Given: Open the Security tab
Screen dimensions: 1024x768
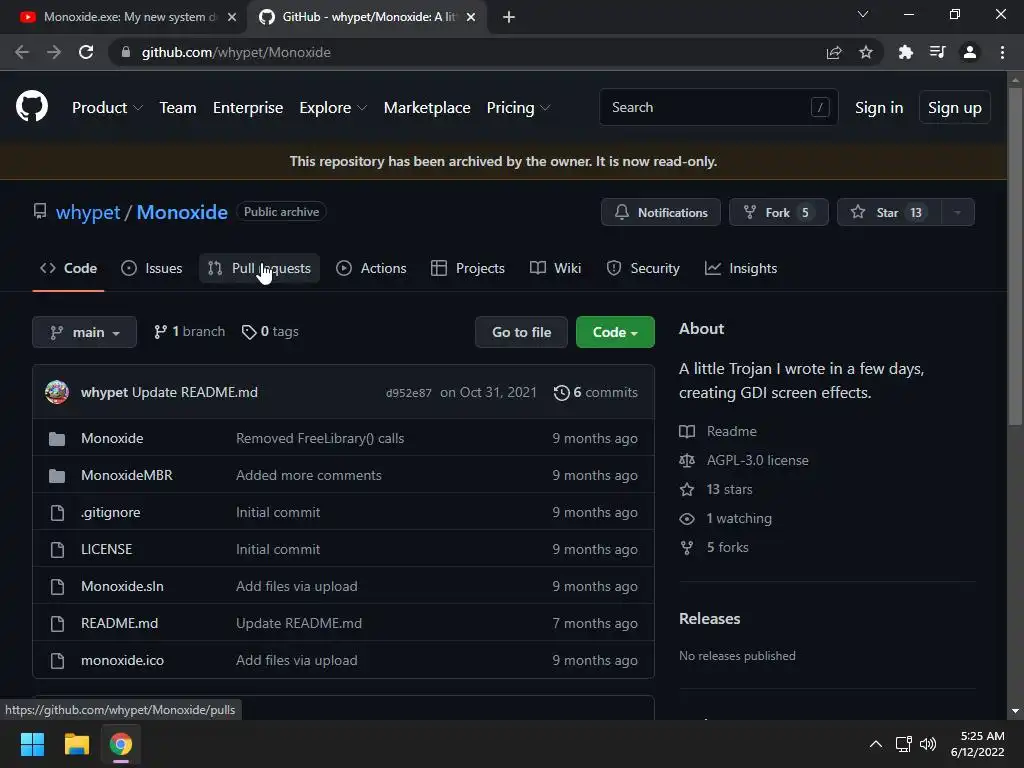Looking at the screenshot, I should 643,268.
